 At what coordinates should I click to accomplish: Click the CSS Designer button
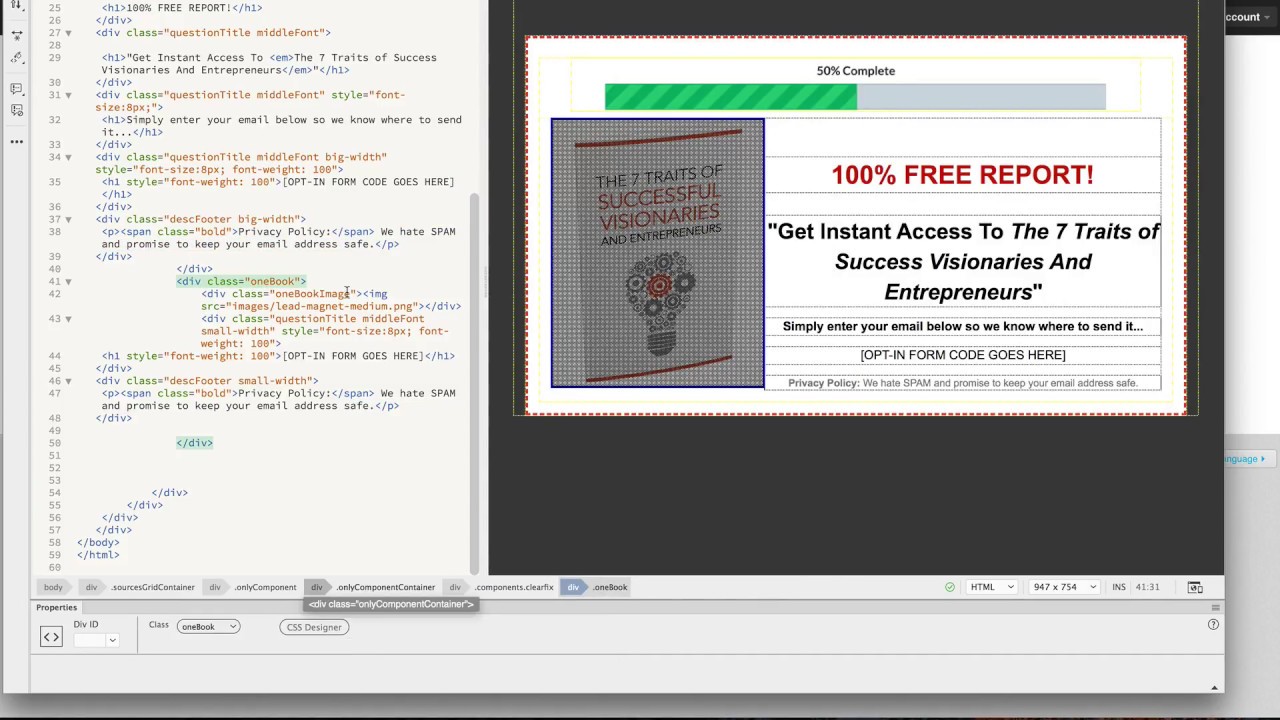point(314,627)
